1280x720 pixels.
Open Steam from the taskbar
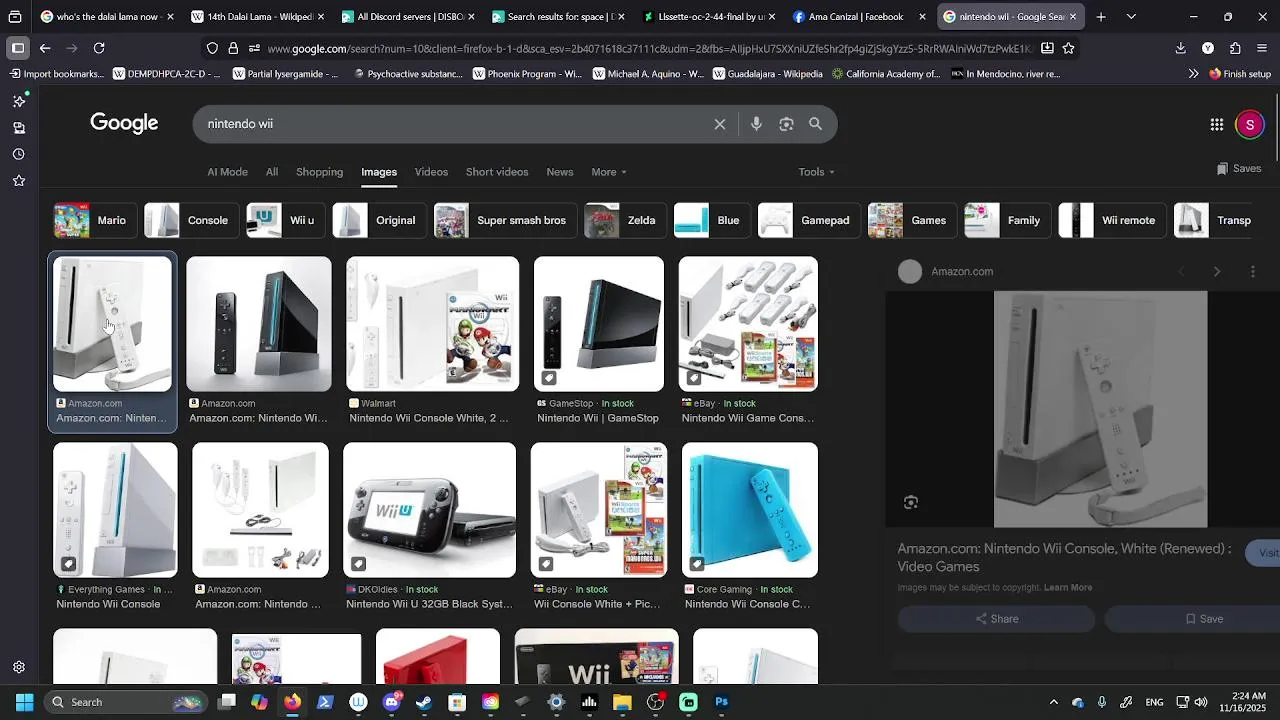pyautogui.click(x=424, y=702)
